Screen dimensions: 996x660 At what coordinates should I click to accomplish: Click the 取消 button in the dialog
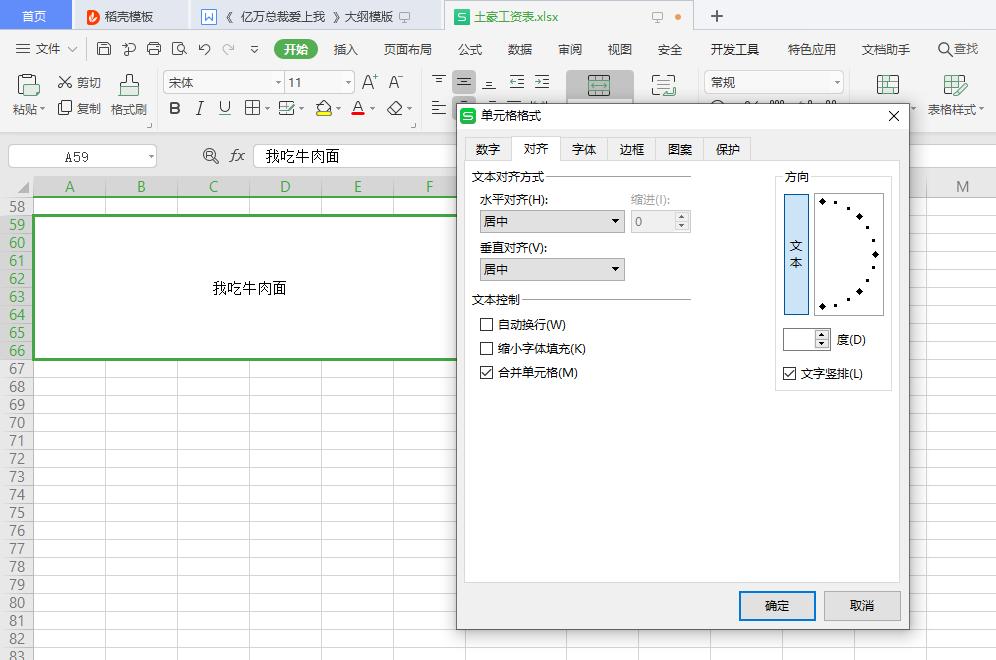(x=862, y=605)
